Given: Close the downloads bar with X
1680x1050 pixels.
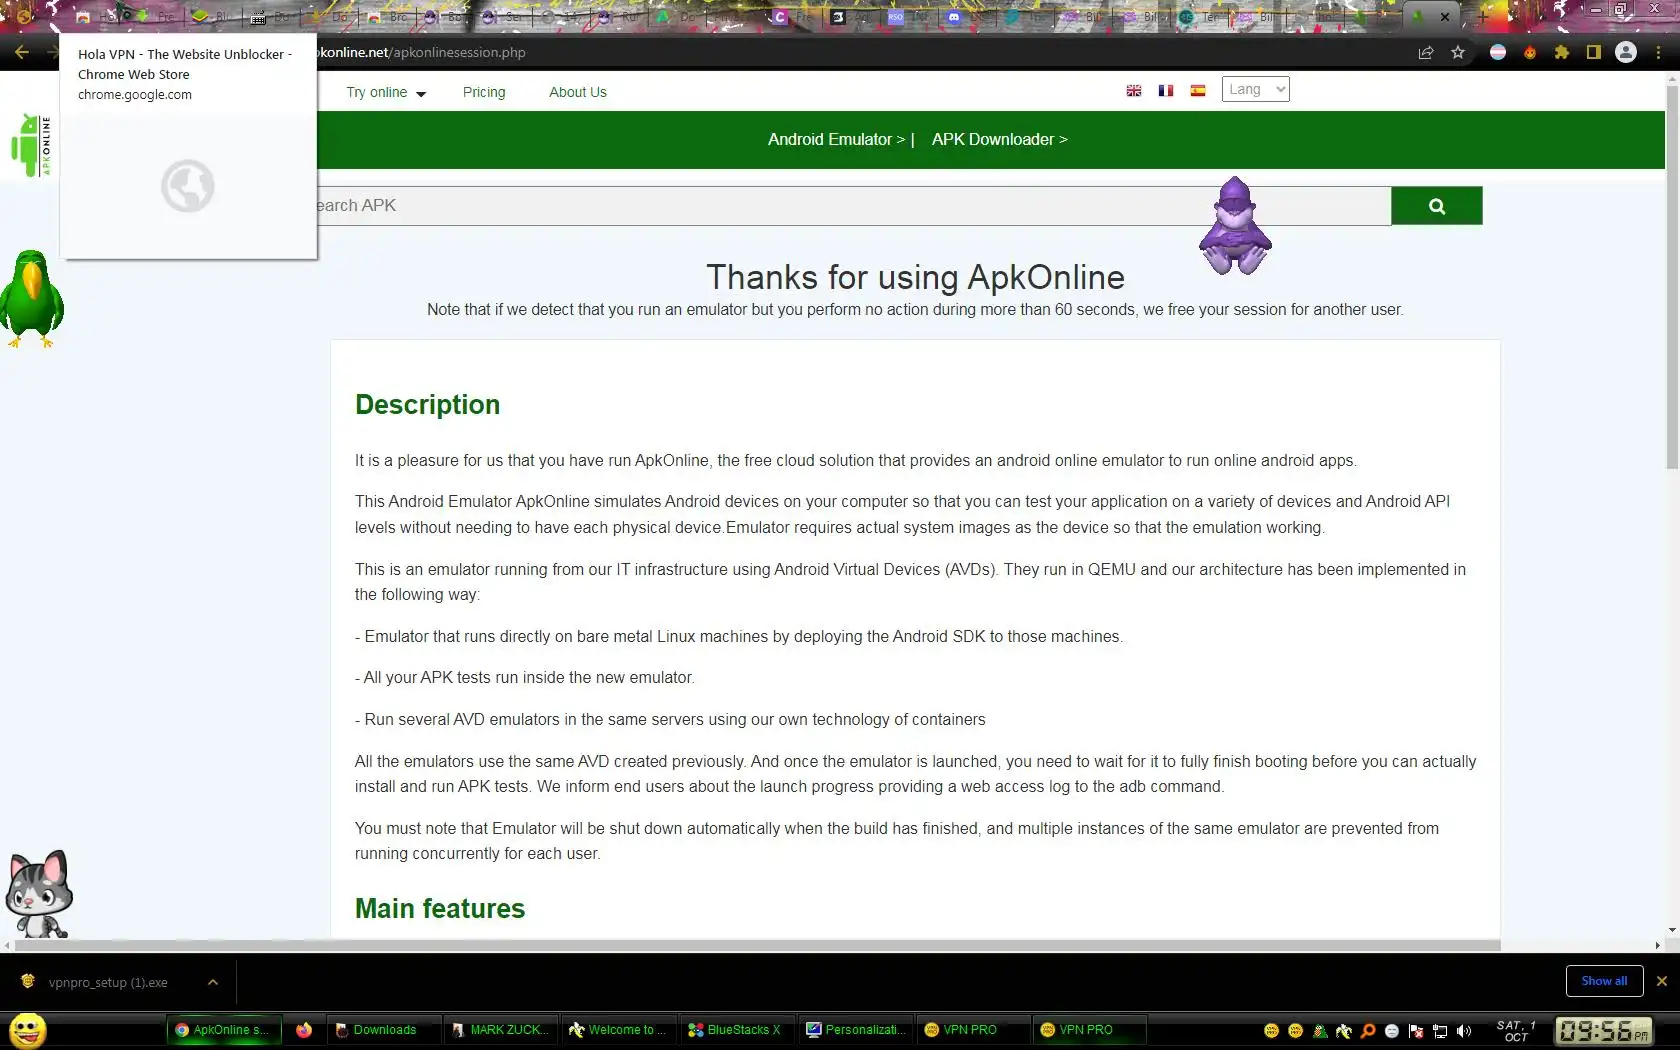Looking at the screenshot, I should click(1662, 981).
